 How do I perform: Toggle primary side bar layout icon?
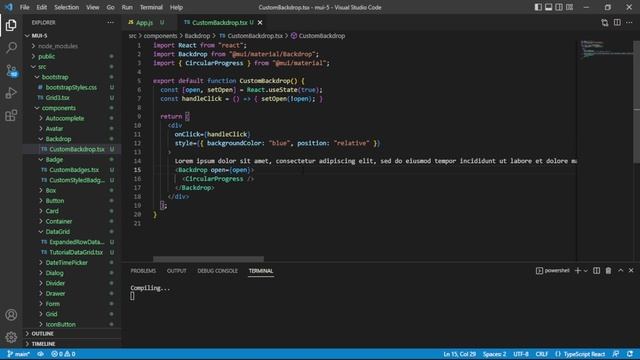click(538, 7)
